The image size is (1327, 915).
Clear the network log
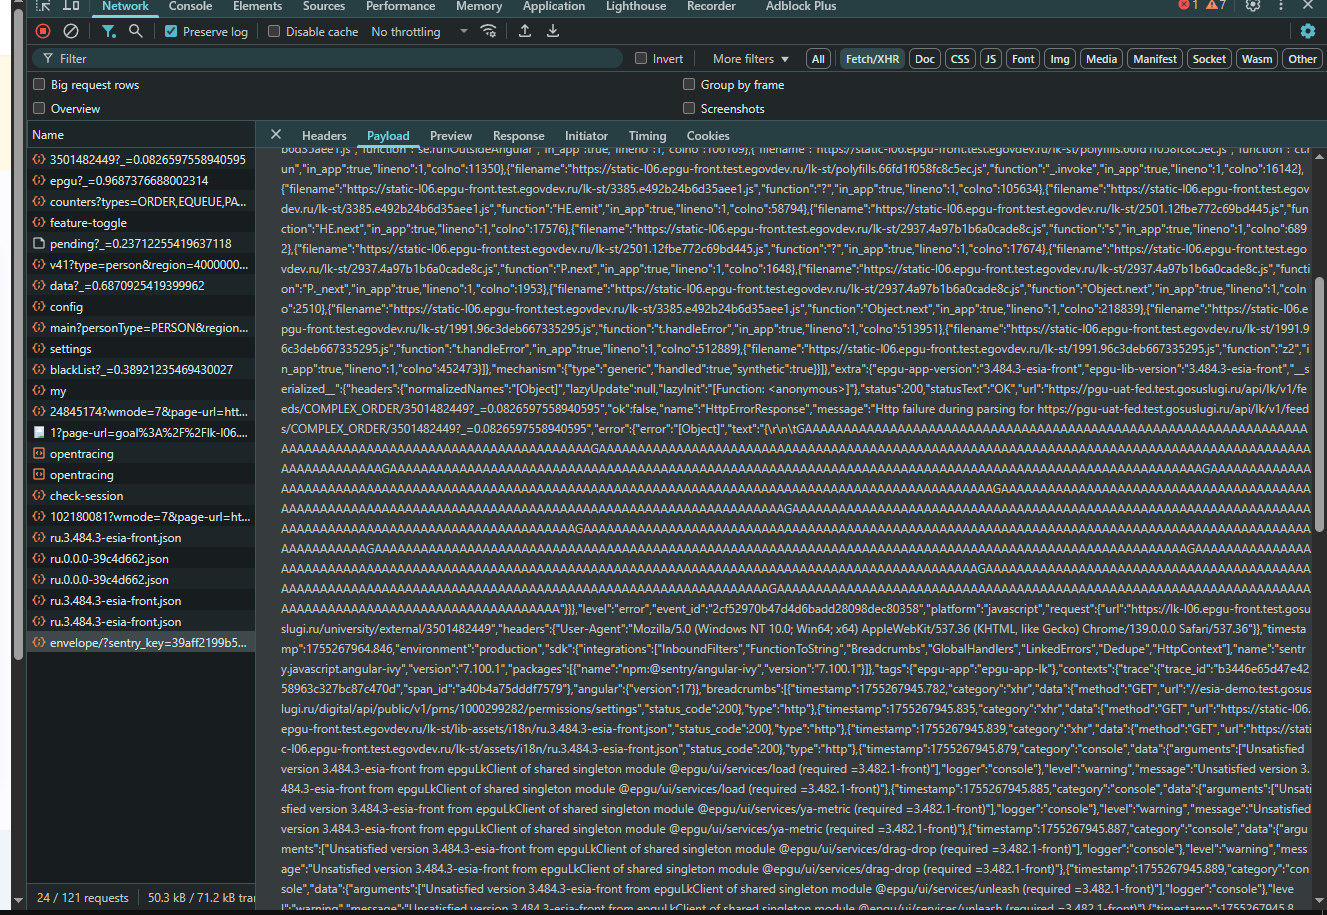(x=71, y=31)
